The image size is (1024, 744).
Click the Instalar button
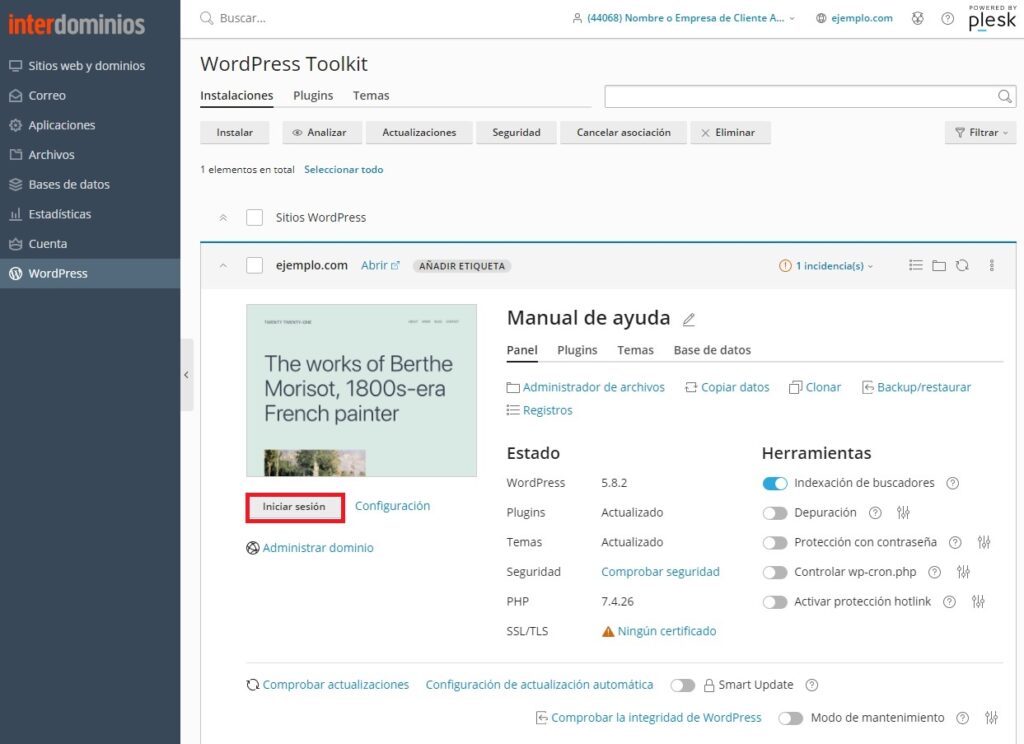pyautogui.click(x=234, y=133)
